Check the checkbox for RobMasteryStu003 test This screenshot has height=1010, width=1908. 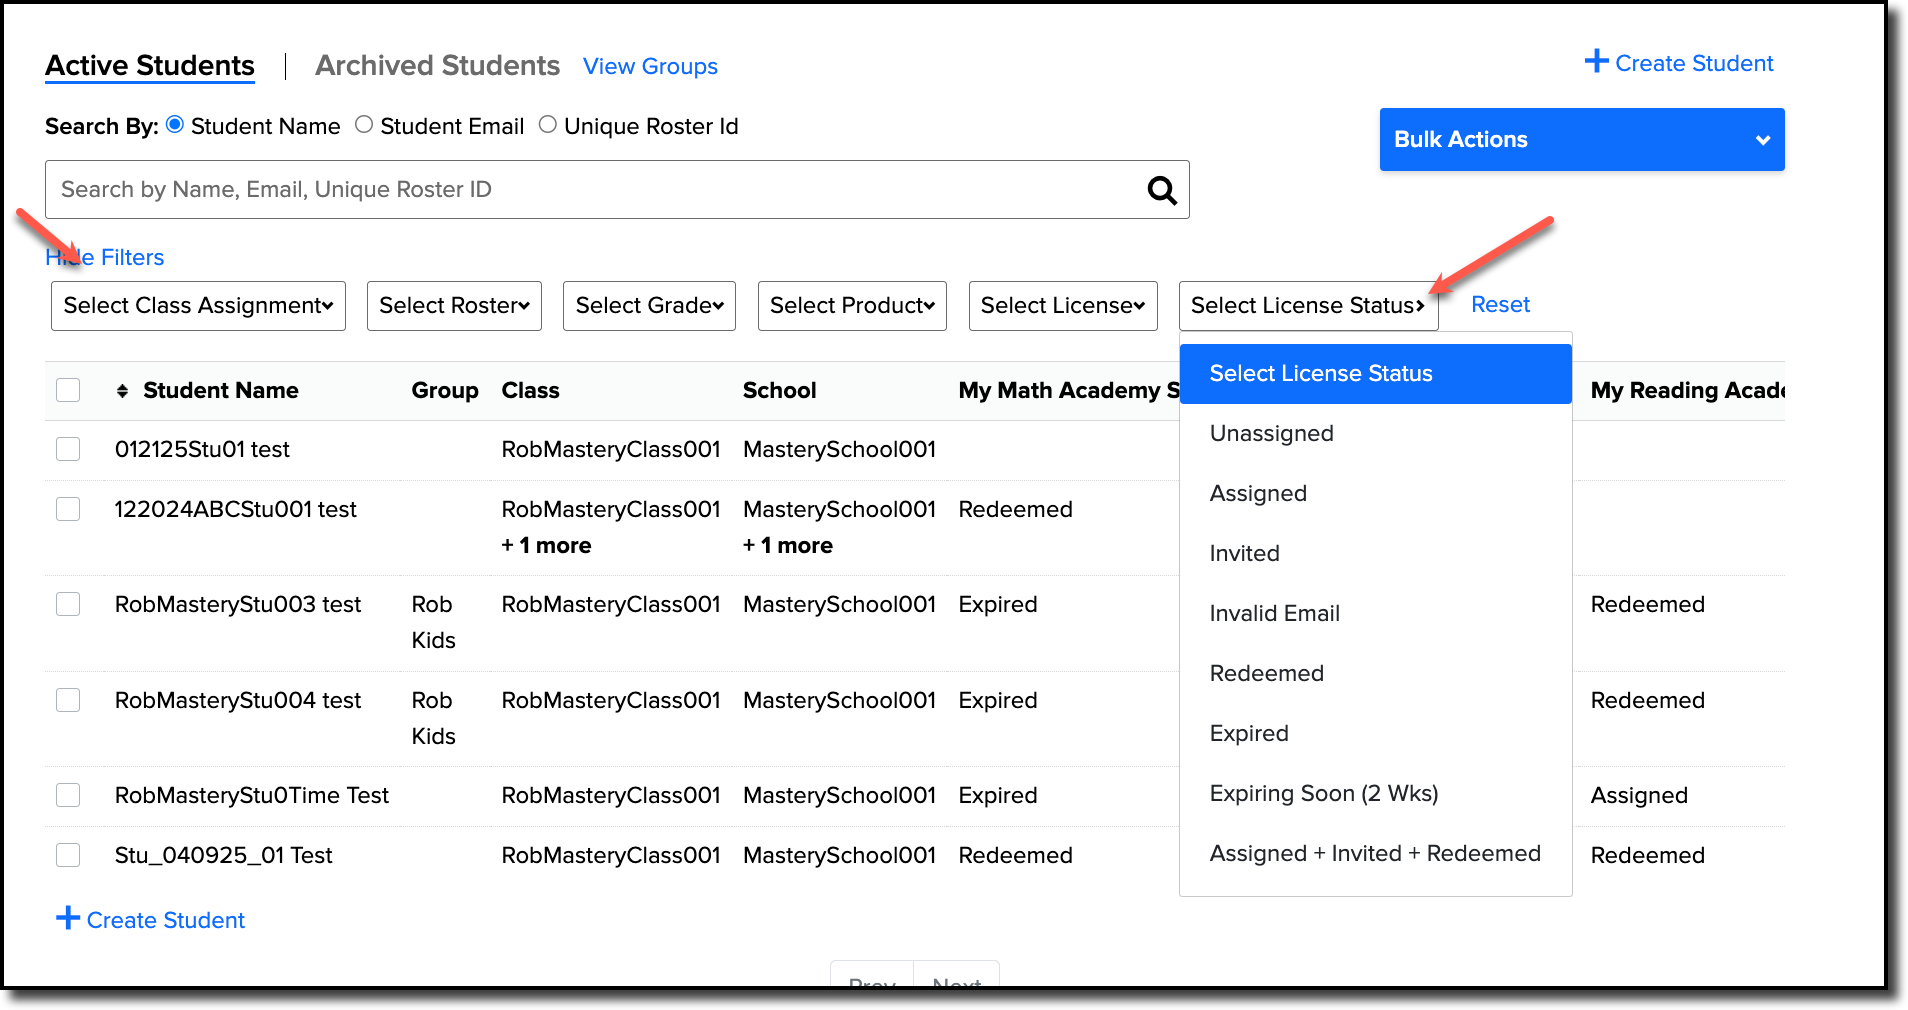(x=68, y=603)
